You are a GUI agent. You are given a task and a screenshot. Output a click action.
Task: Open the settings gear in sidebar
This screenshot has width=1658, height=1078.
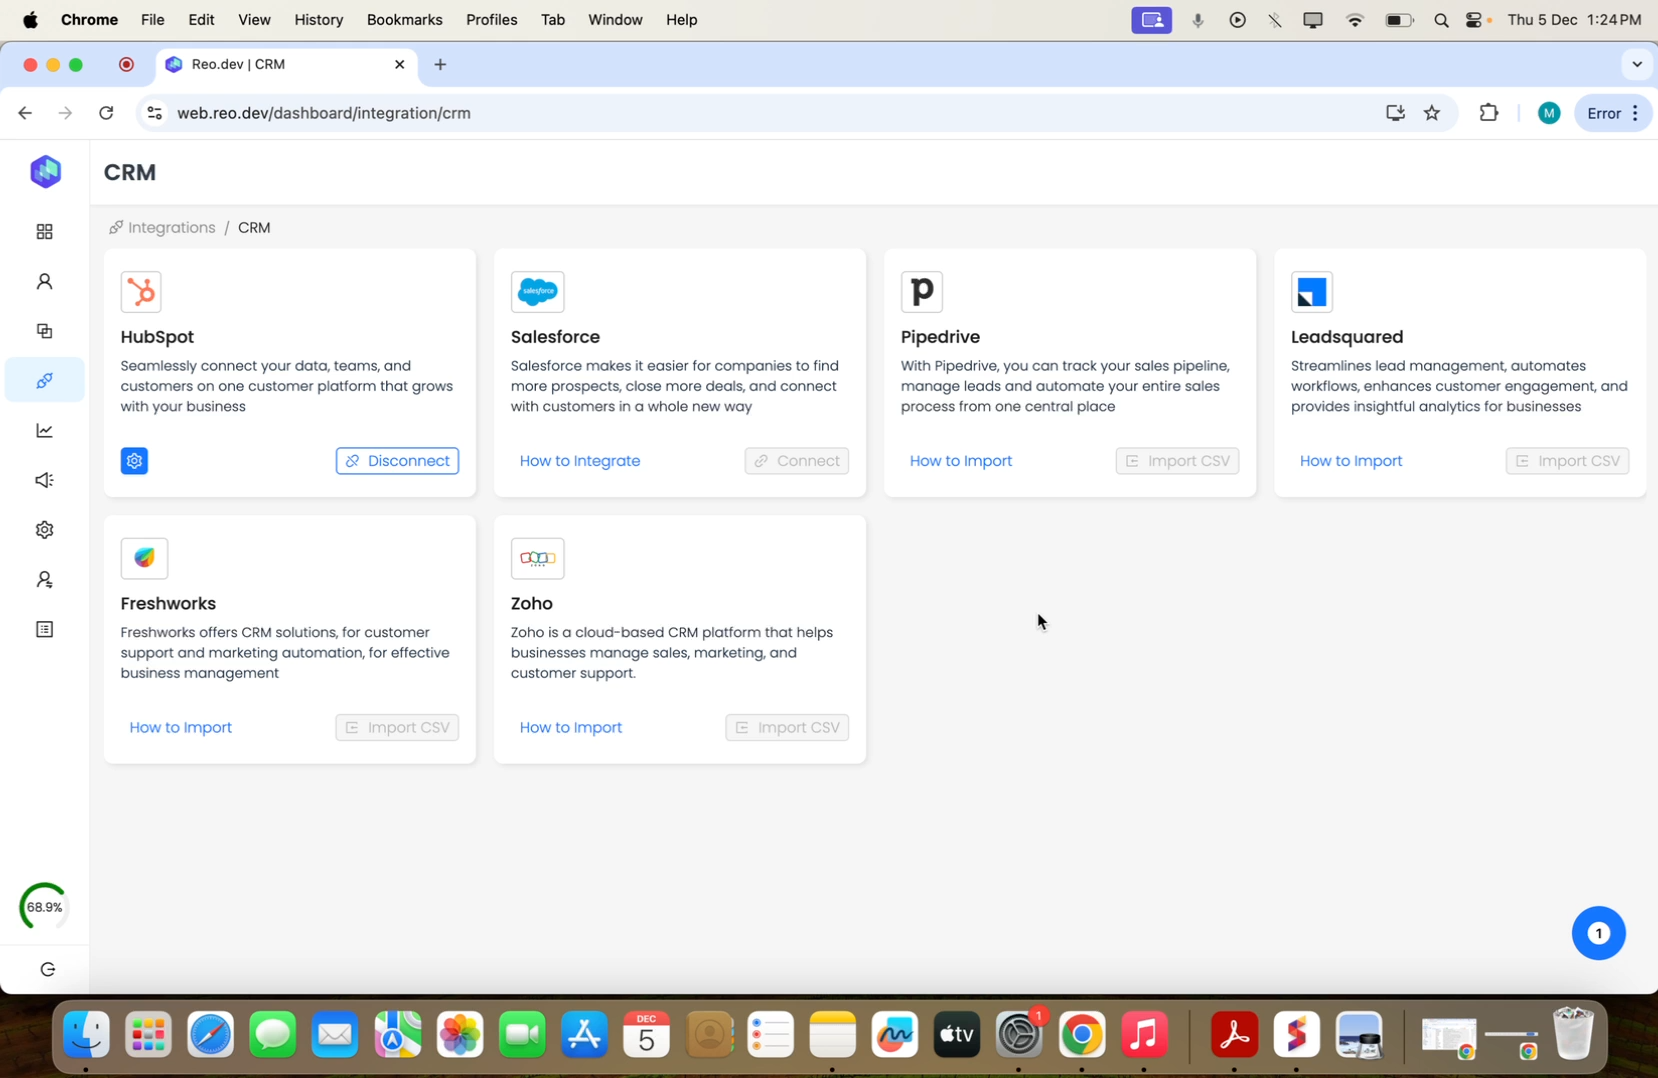45,530
